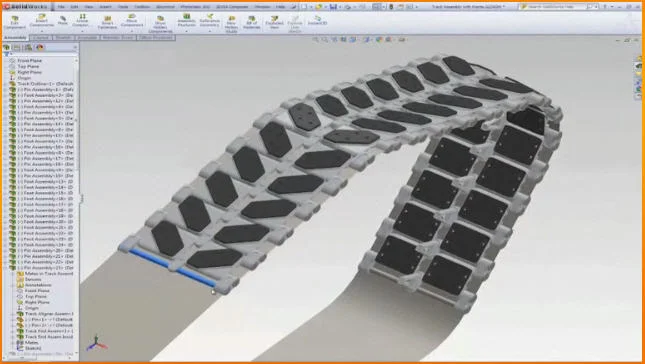Screen dimensions: 645x364
Task: Click the XYZ orientation triad
Action: coord(96,343)
